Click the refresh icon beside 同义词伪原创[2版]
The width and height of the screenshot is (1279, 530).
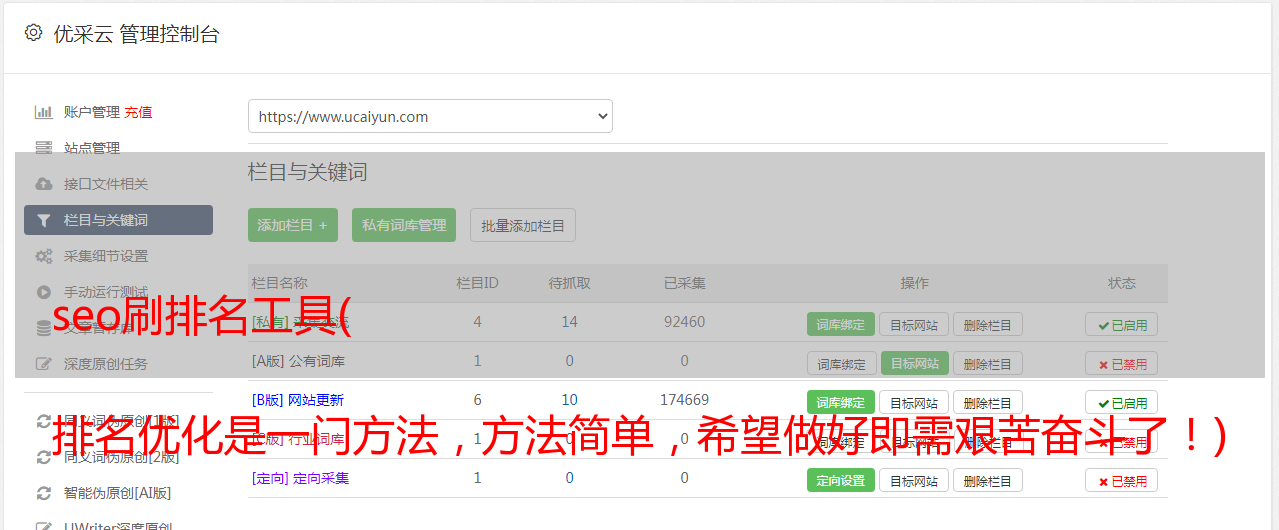(x=44, y=457)
